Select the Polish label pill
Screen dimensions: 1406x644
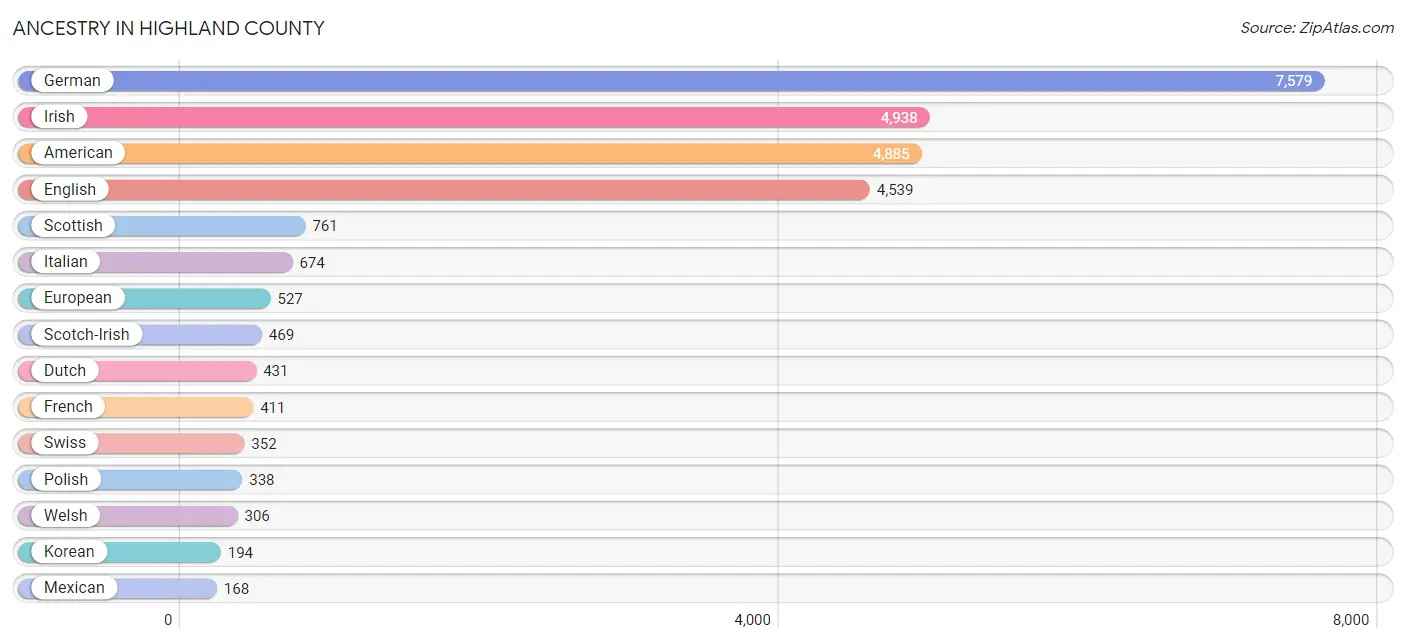66,480
